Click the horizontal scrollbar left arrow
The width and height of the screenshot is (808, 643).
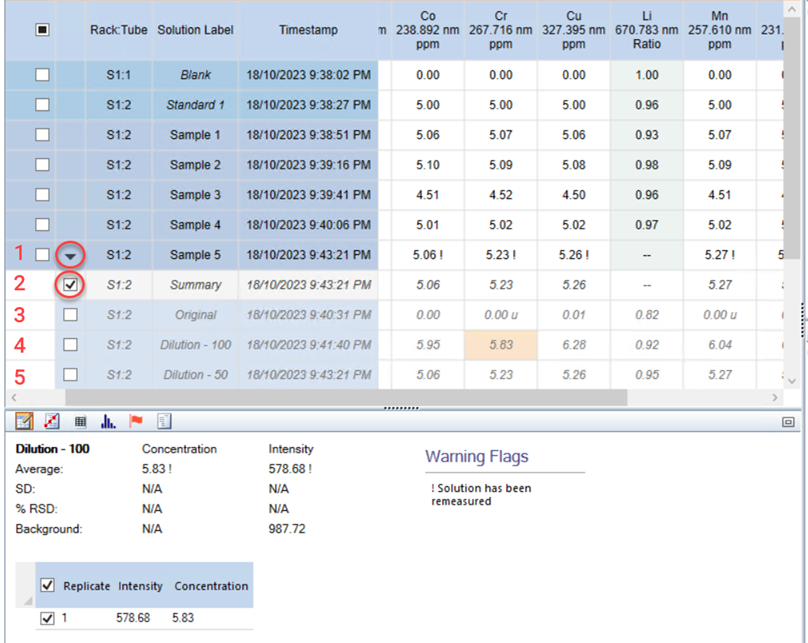point(14,397)
